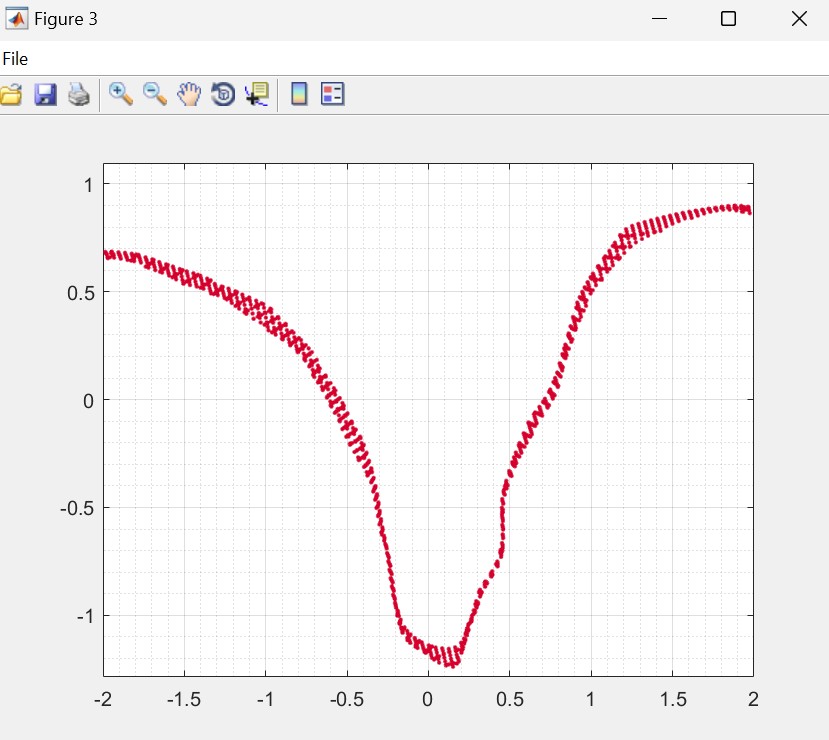Enable the Pan hand tool
This screenshot has height=740, width=829.
189,95
